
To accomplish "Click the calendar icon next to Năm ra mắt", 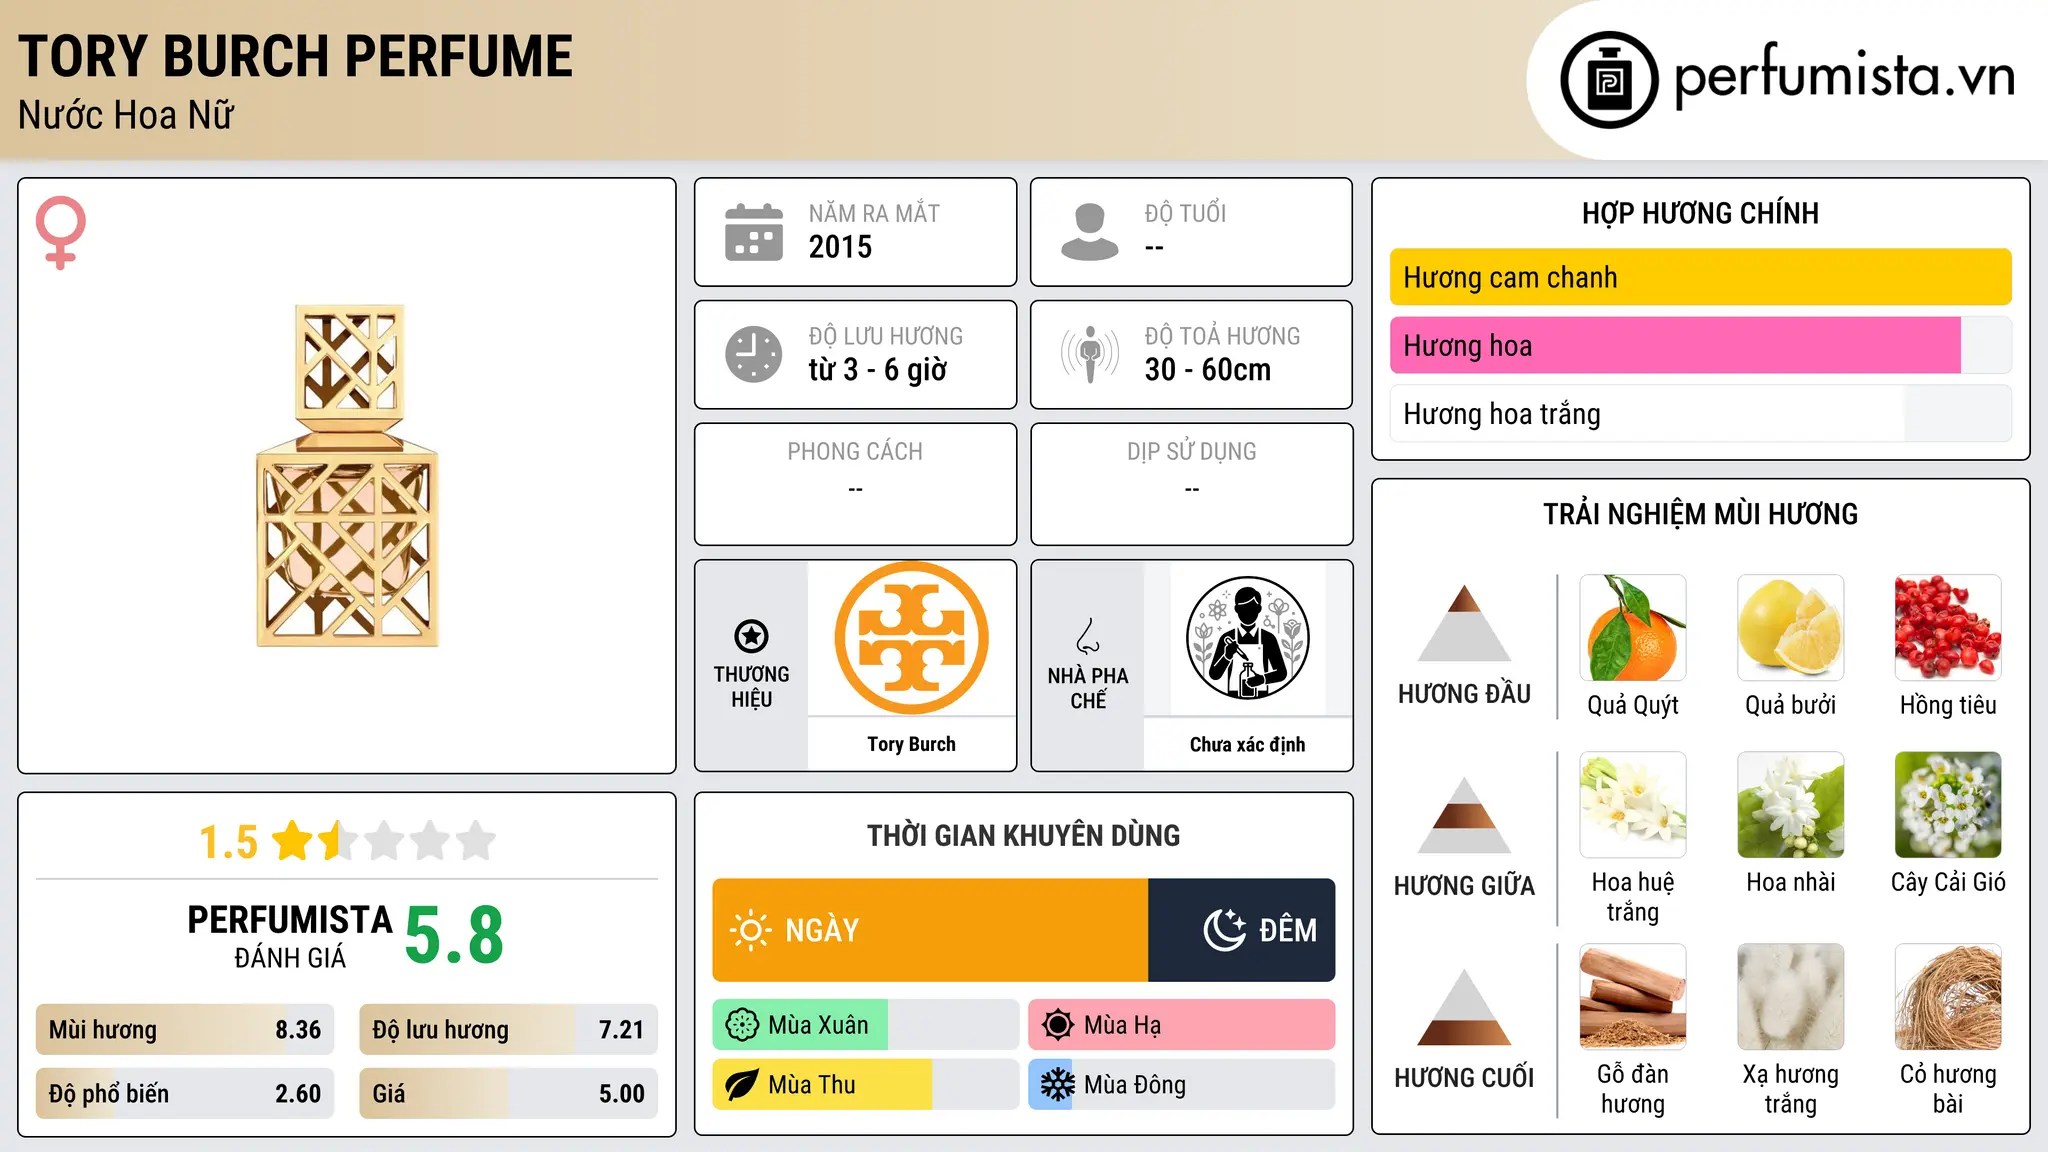I will coord(754,232).
